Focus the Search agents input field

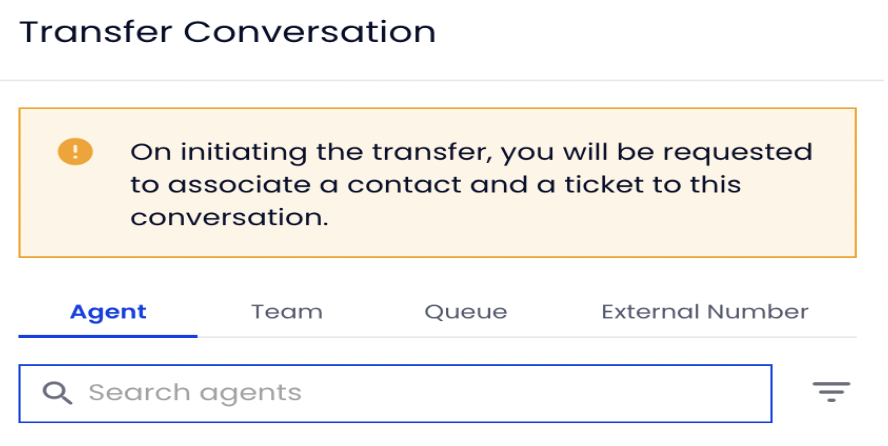pyautogui.click(x=395, y=393)
